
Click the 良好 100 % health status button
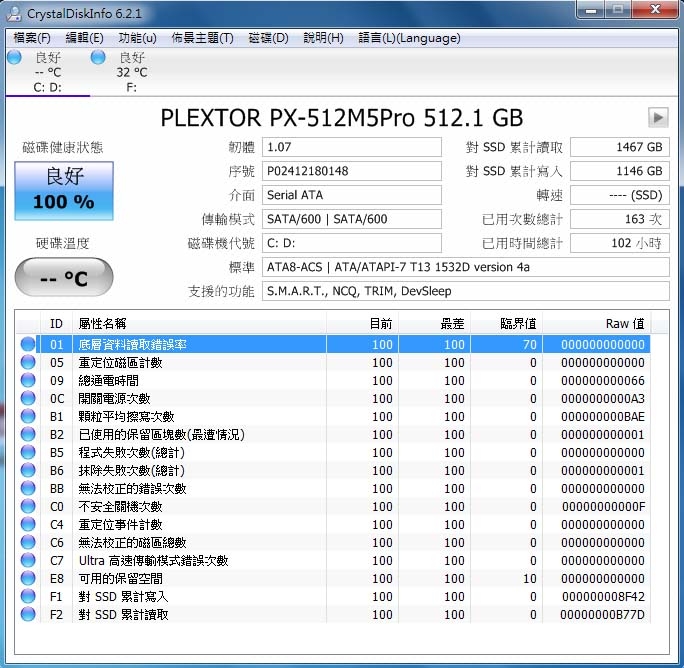[x=64, y=191]
